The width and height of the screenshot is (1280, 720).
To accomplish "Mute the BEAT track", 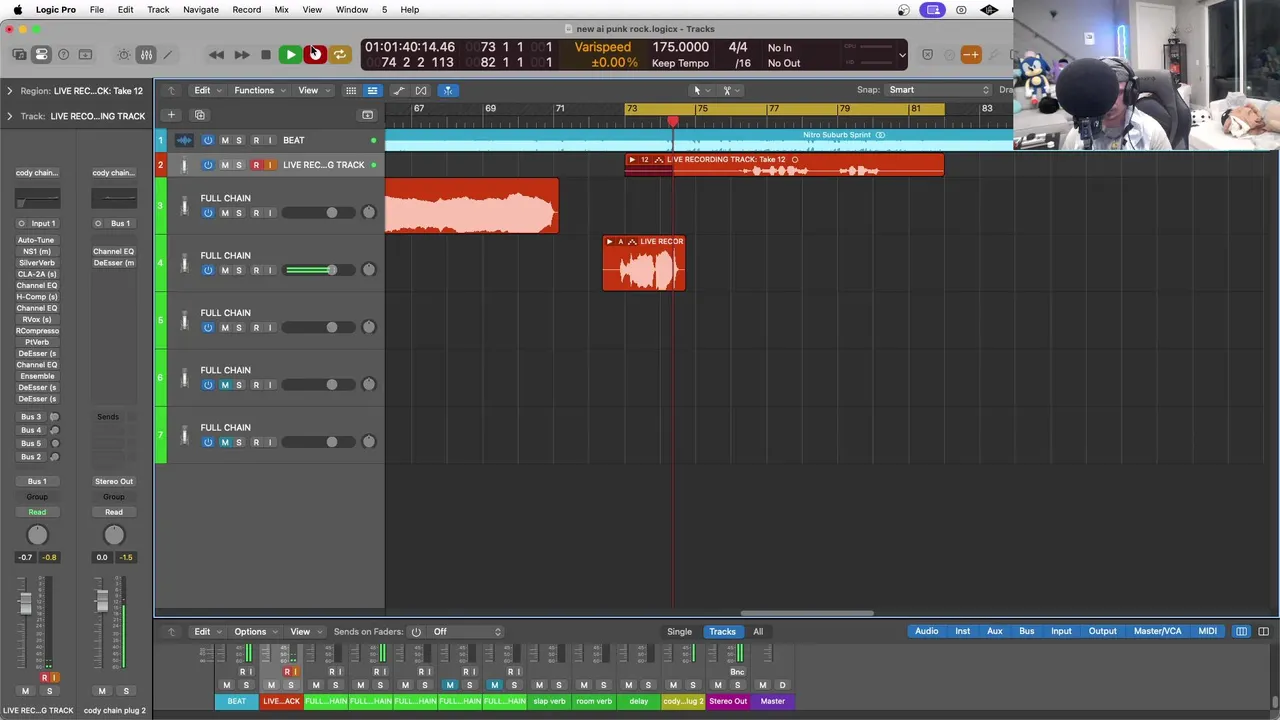I will (224, 140).
